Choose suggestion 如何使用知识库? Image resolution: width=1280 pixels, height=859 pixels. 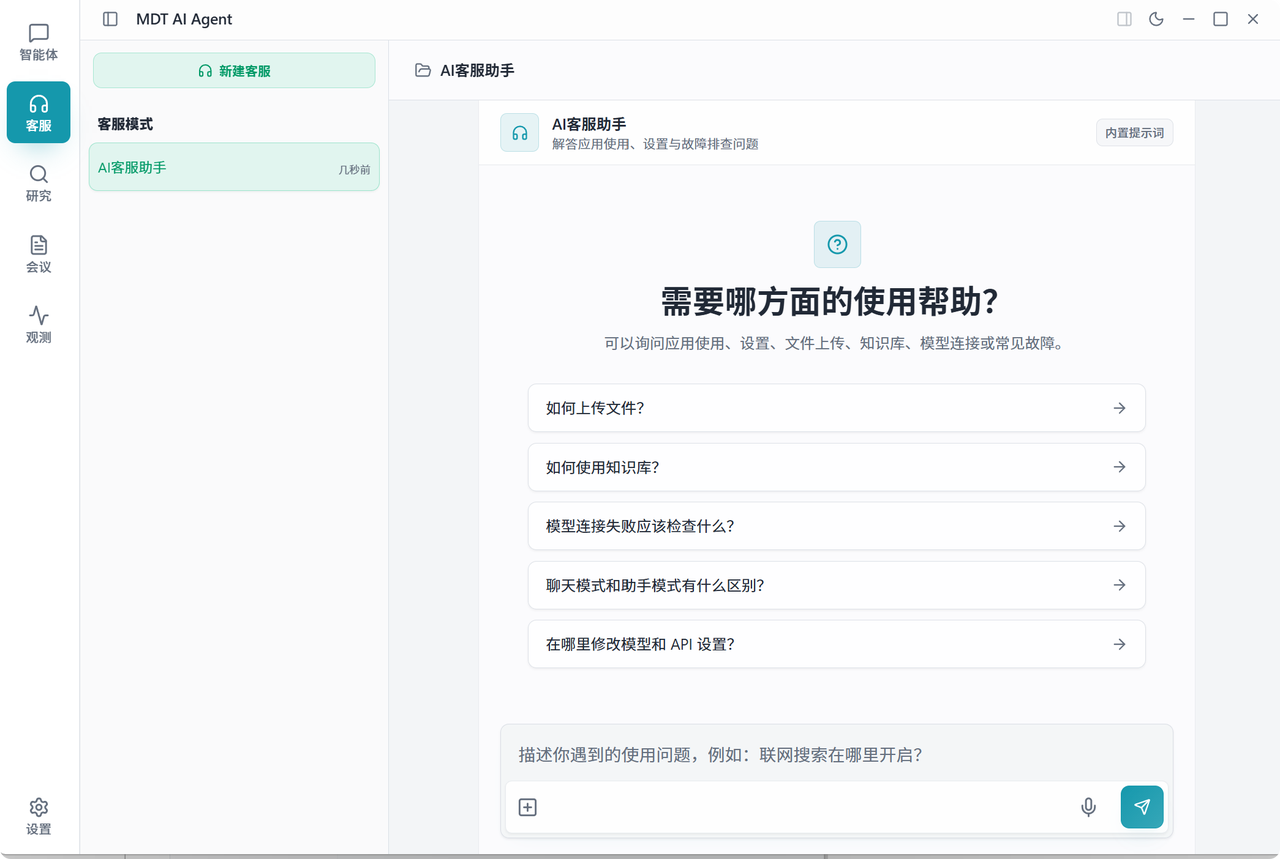(837, 467)
